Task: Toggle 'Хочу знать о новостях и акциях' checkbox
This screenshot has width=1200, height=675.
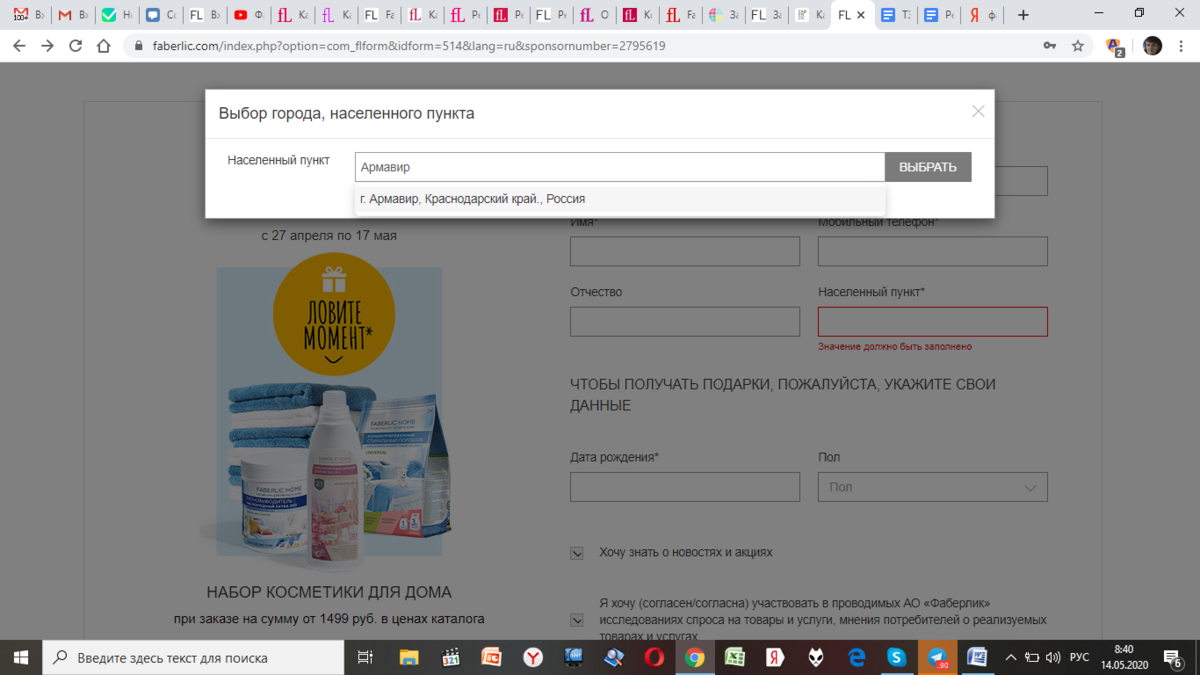Action: [577, 553]
